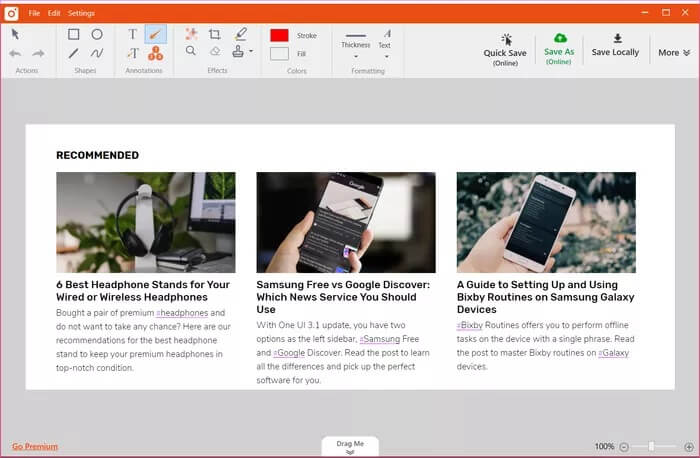Select the crop tool
The height and width of the screenshot is (458, 700).
[215, 34]
